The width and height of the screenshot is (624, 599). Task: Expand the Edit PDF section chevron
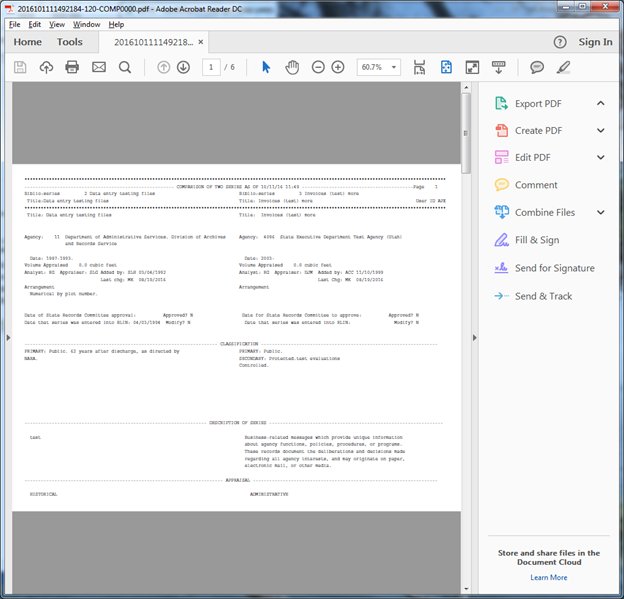click(601, 157)
